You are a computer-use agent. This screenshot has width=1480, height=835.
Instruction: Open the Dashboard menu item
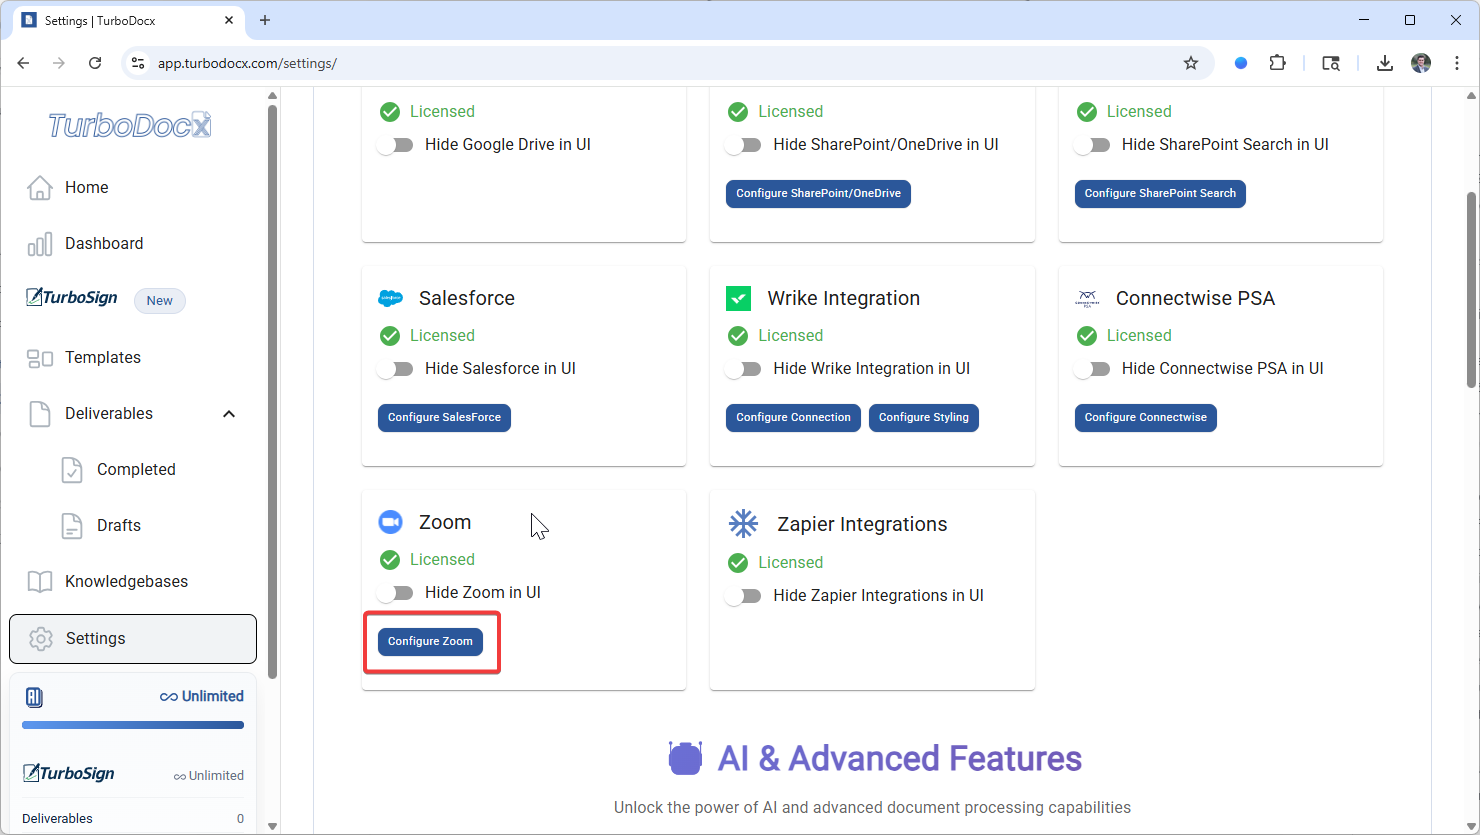point(133,244)
